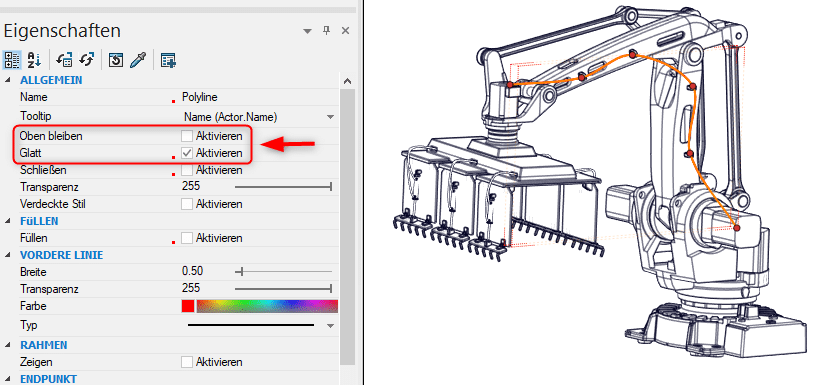Screen dimensions: 830x385
Task: Pick the eyedropper tool icon
Action: tap(137, 60)
